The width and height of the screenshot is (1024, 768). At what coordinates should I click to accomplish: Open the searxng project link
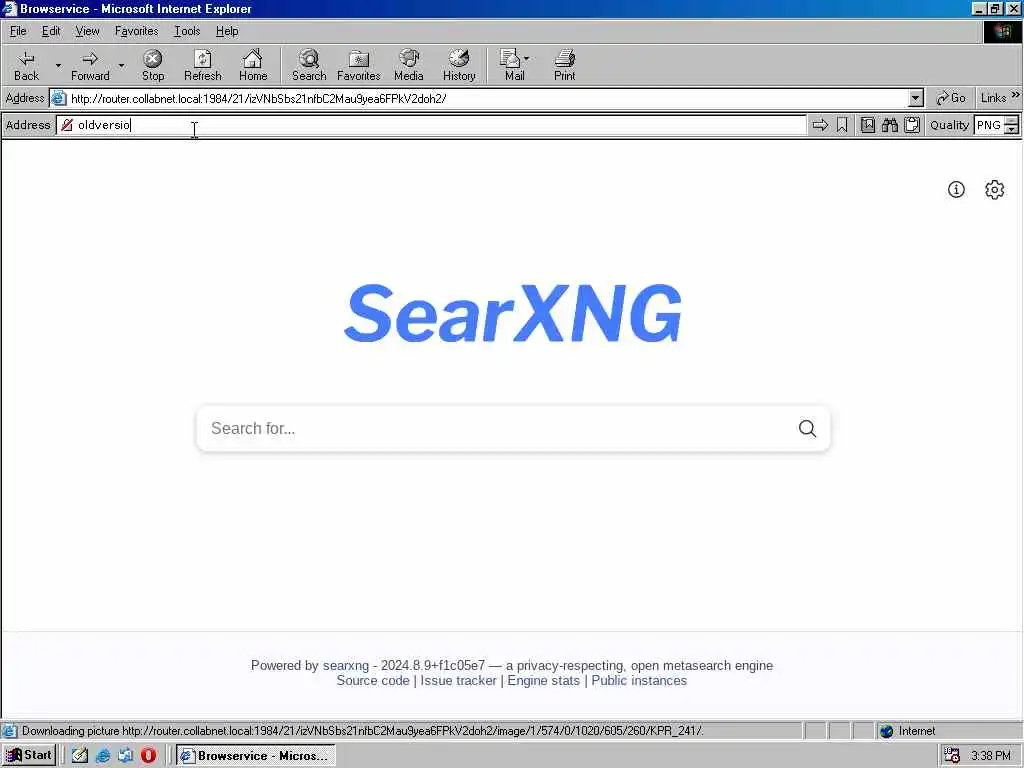pos(345,665)
